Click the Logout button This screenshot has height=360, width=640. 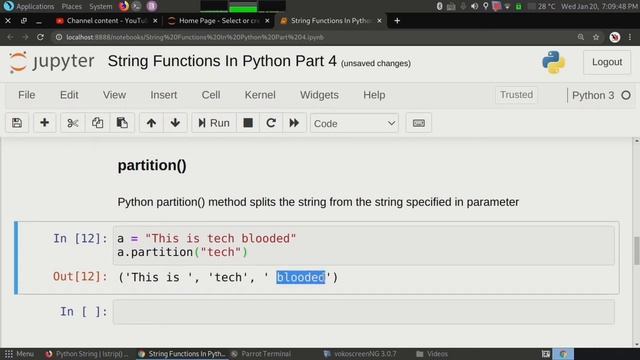607,62
